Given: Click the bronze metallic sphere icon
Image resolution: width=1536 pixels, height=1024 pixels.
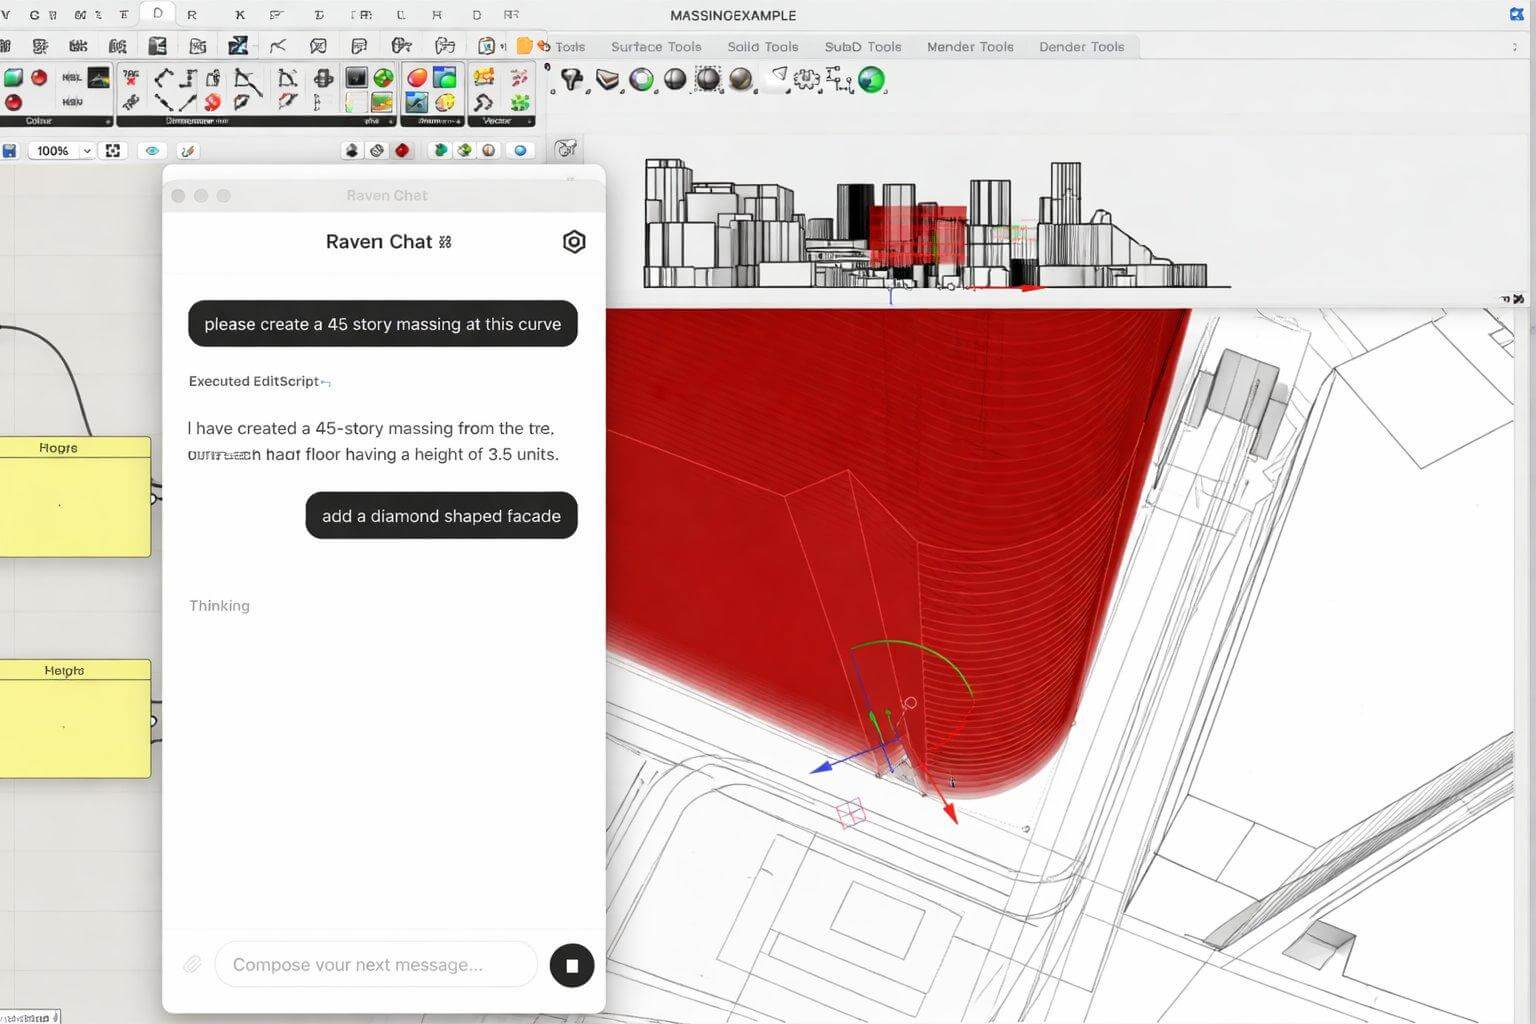Looking at the screenshot, I should point(741,80).
